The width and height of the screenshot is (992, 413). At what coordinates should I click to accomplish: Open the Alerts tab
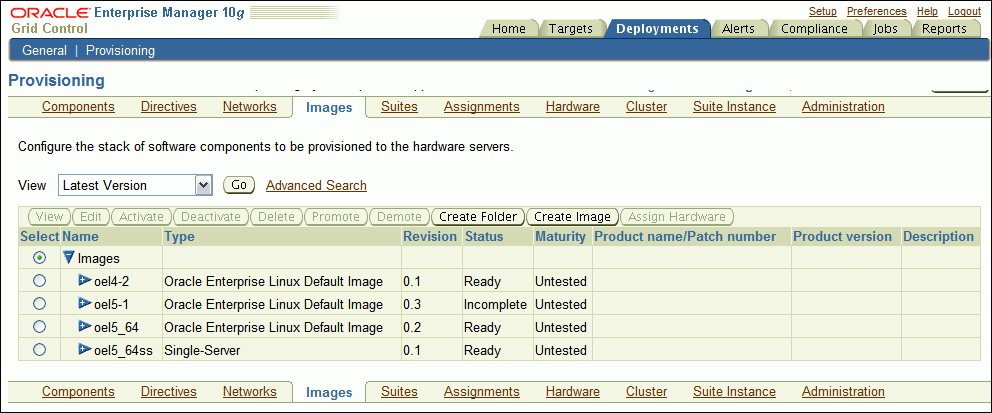tap(738, 28)
